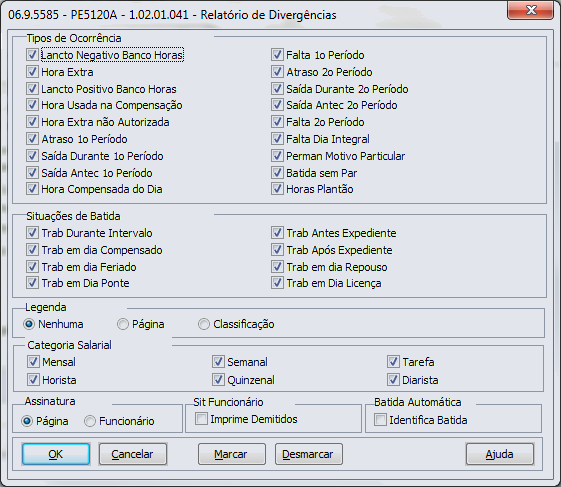The height and width of the screenshot is (487, 561).
Task: Toggle Trab em dia Compensado
Action: 32,249
